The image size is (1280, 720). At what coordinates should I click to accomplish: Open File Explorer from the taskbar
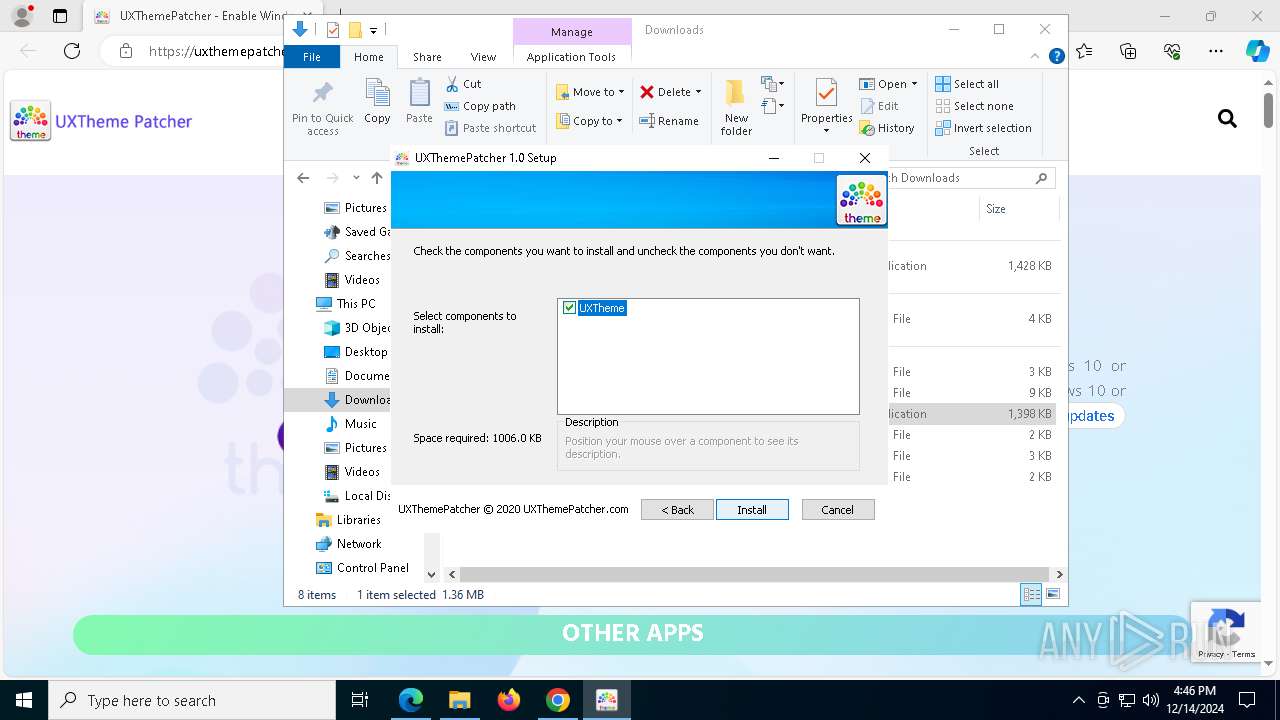tap(459, 700)
